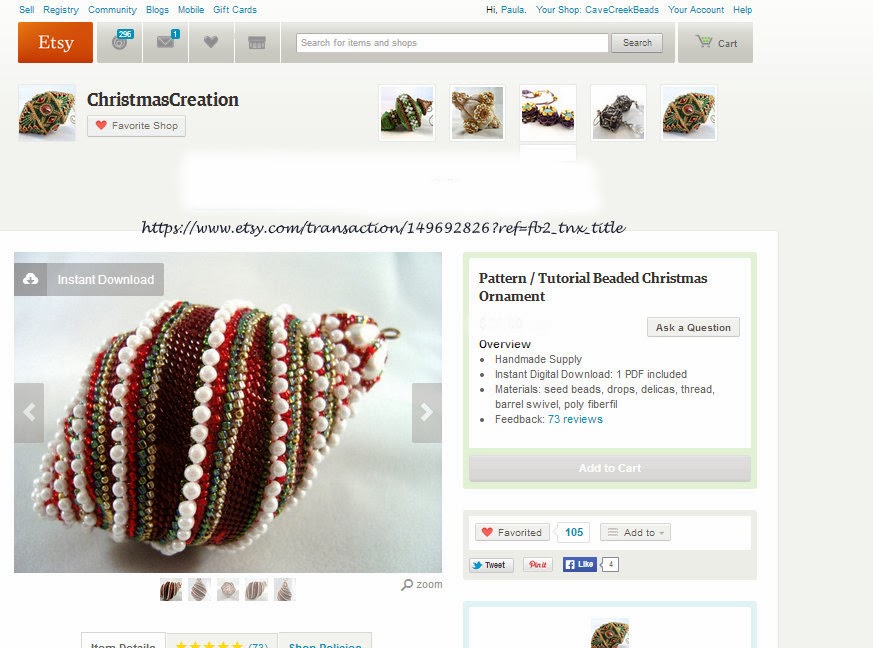Screen dimensions: 873x648
Task: Open the conversations envelope icon
Action: click(x=166, y=42)
